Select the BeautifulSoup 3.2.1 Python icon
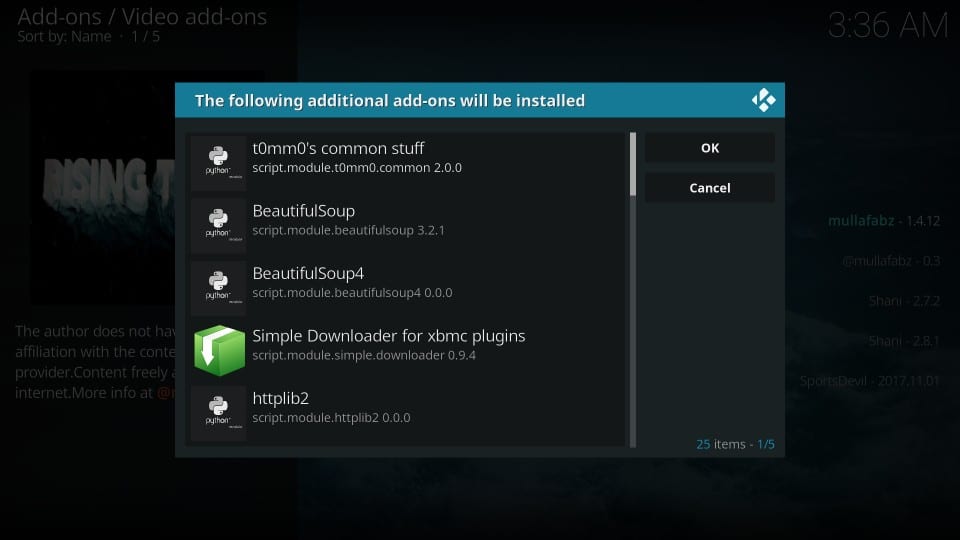The width and height of the screenshot is (960, 540). (219, 225)
